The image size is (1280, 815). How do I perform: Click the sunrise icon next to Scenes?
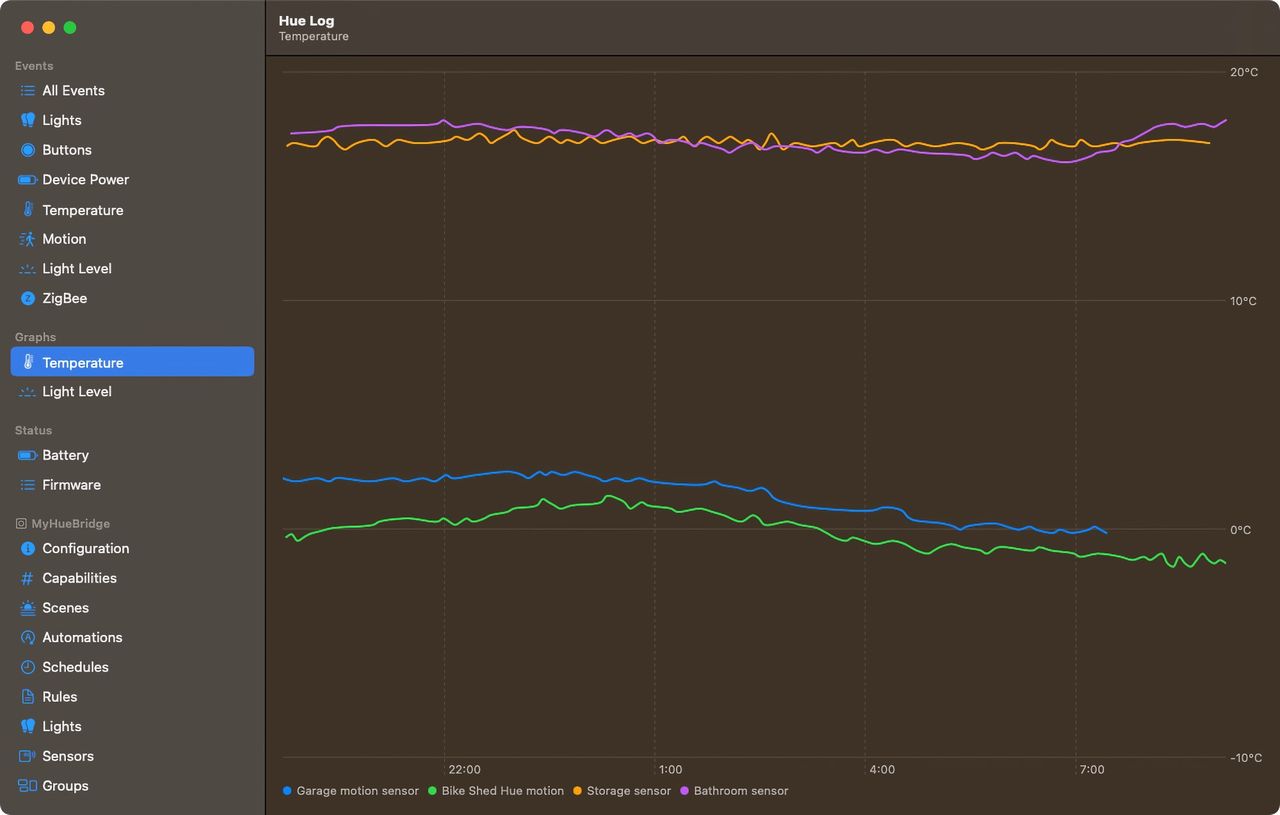28,608
